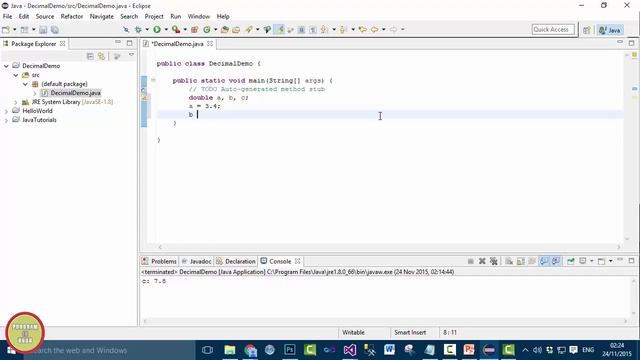Click the New Java Package icon
Viewport: 640px width, 360px height.
194,29
